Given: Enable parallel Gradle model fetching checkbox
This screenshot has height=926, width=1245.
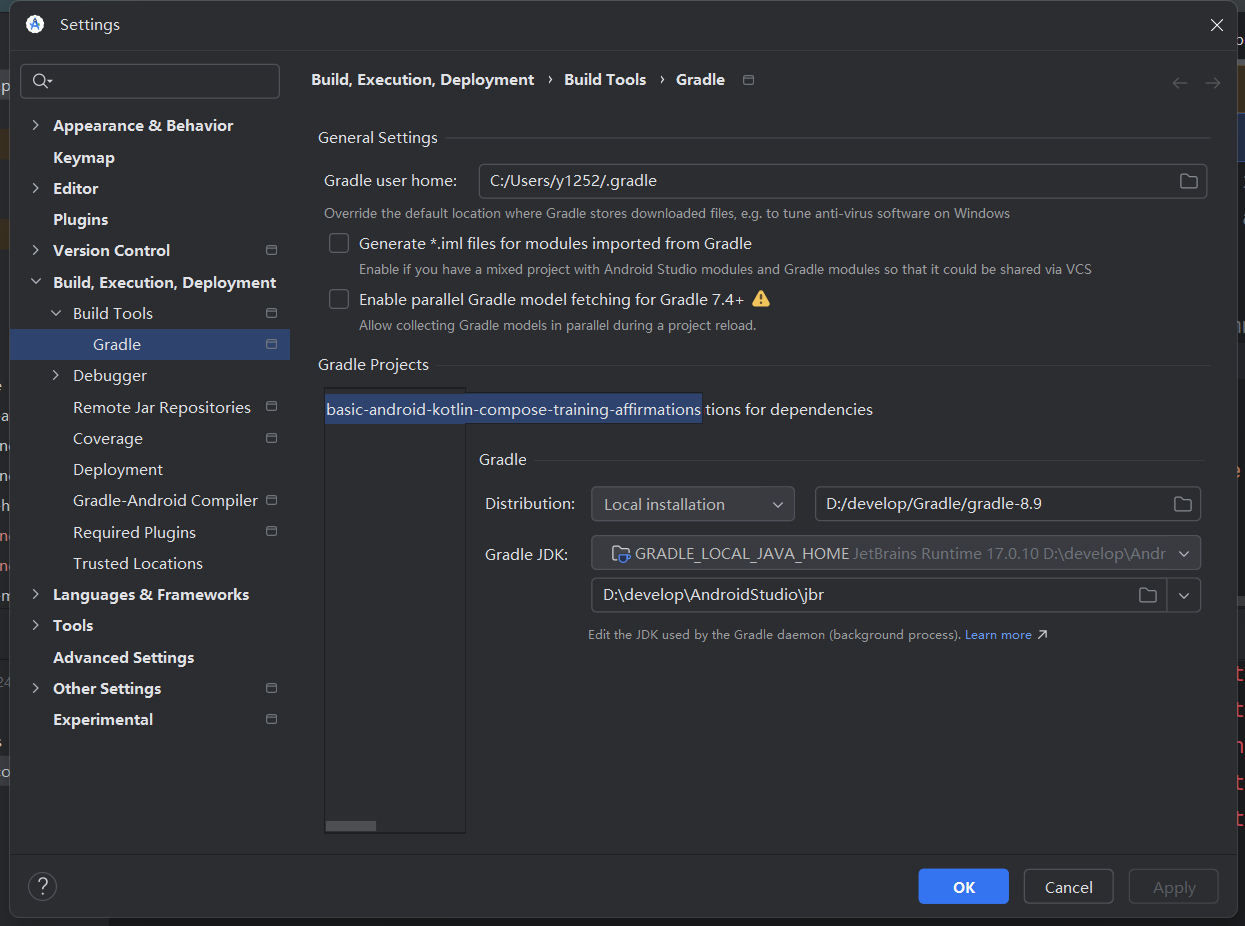Looking at the screenshot, I should 340,299.
